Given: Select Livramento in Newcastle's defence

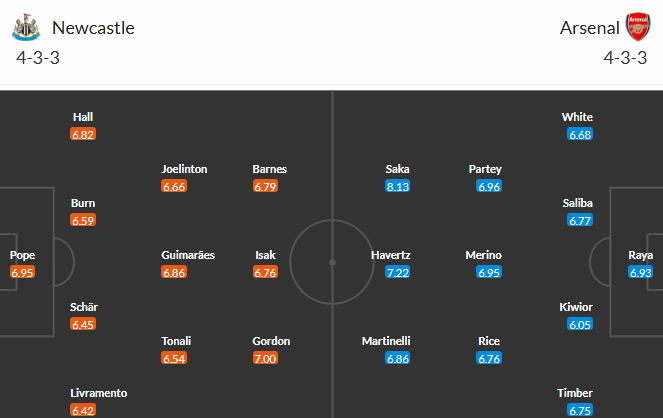Looking at the screenshot, I should [x=99, y=393].
